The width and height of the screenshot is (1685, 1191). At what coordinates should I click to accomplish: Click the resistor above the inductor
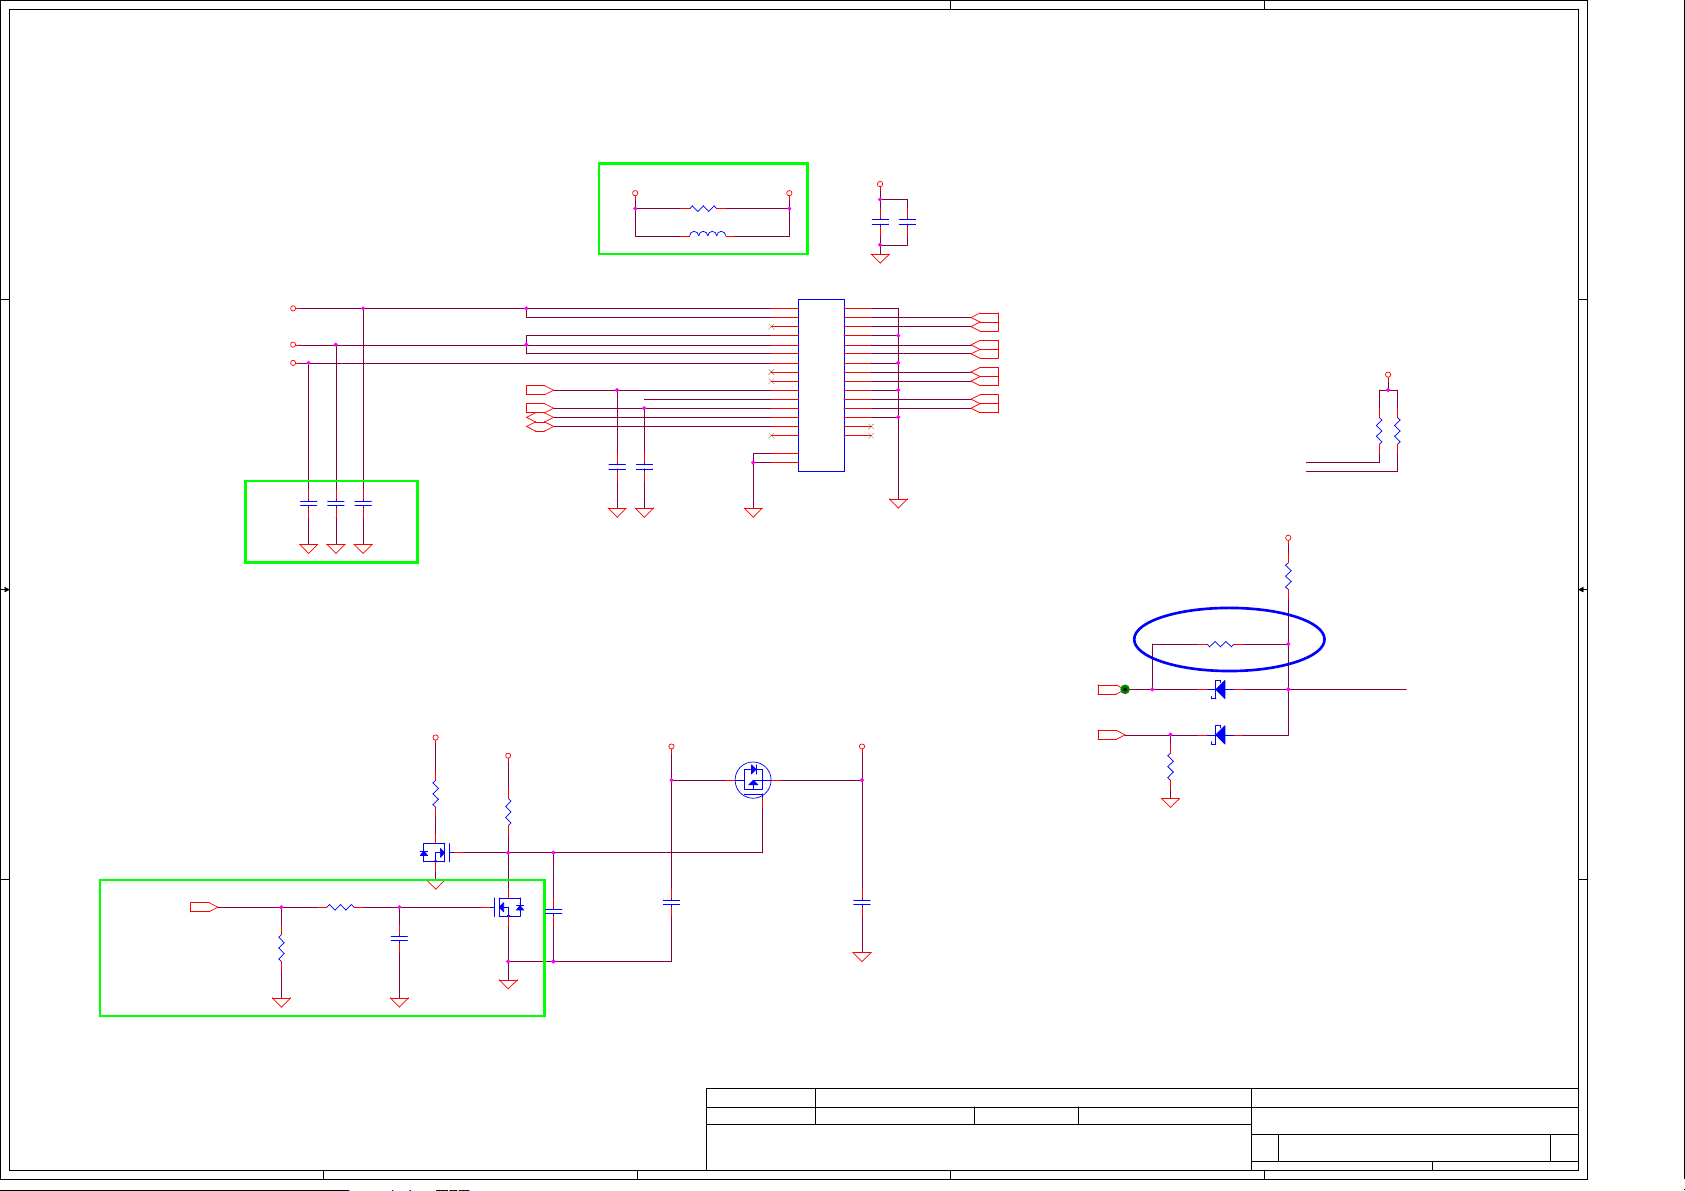point(703,208)
